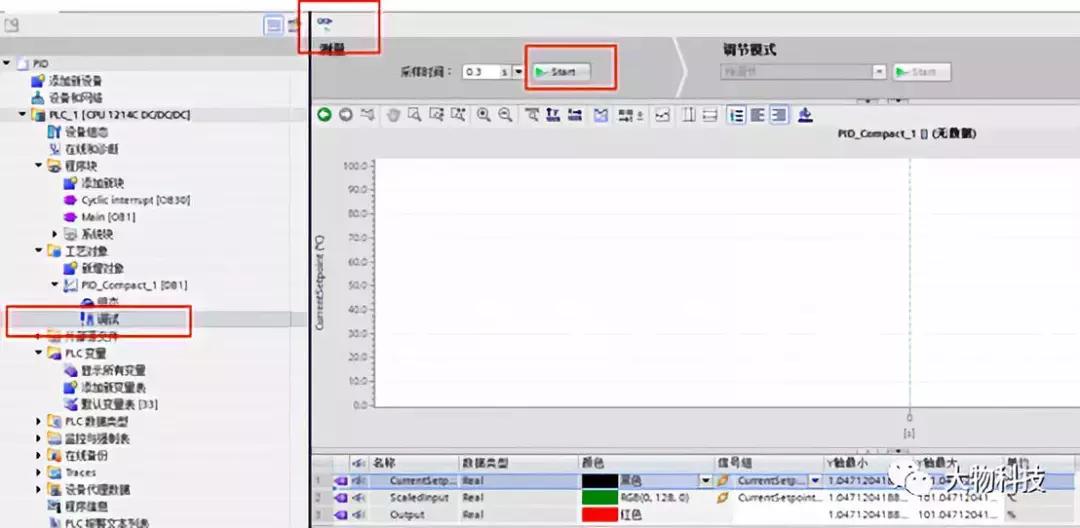Viewport: 1080px width, 528px height.
Task: Open 默认变量表 [33] tag table
Action: 110,404
